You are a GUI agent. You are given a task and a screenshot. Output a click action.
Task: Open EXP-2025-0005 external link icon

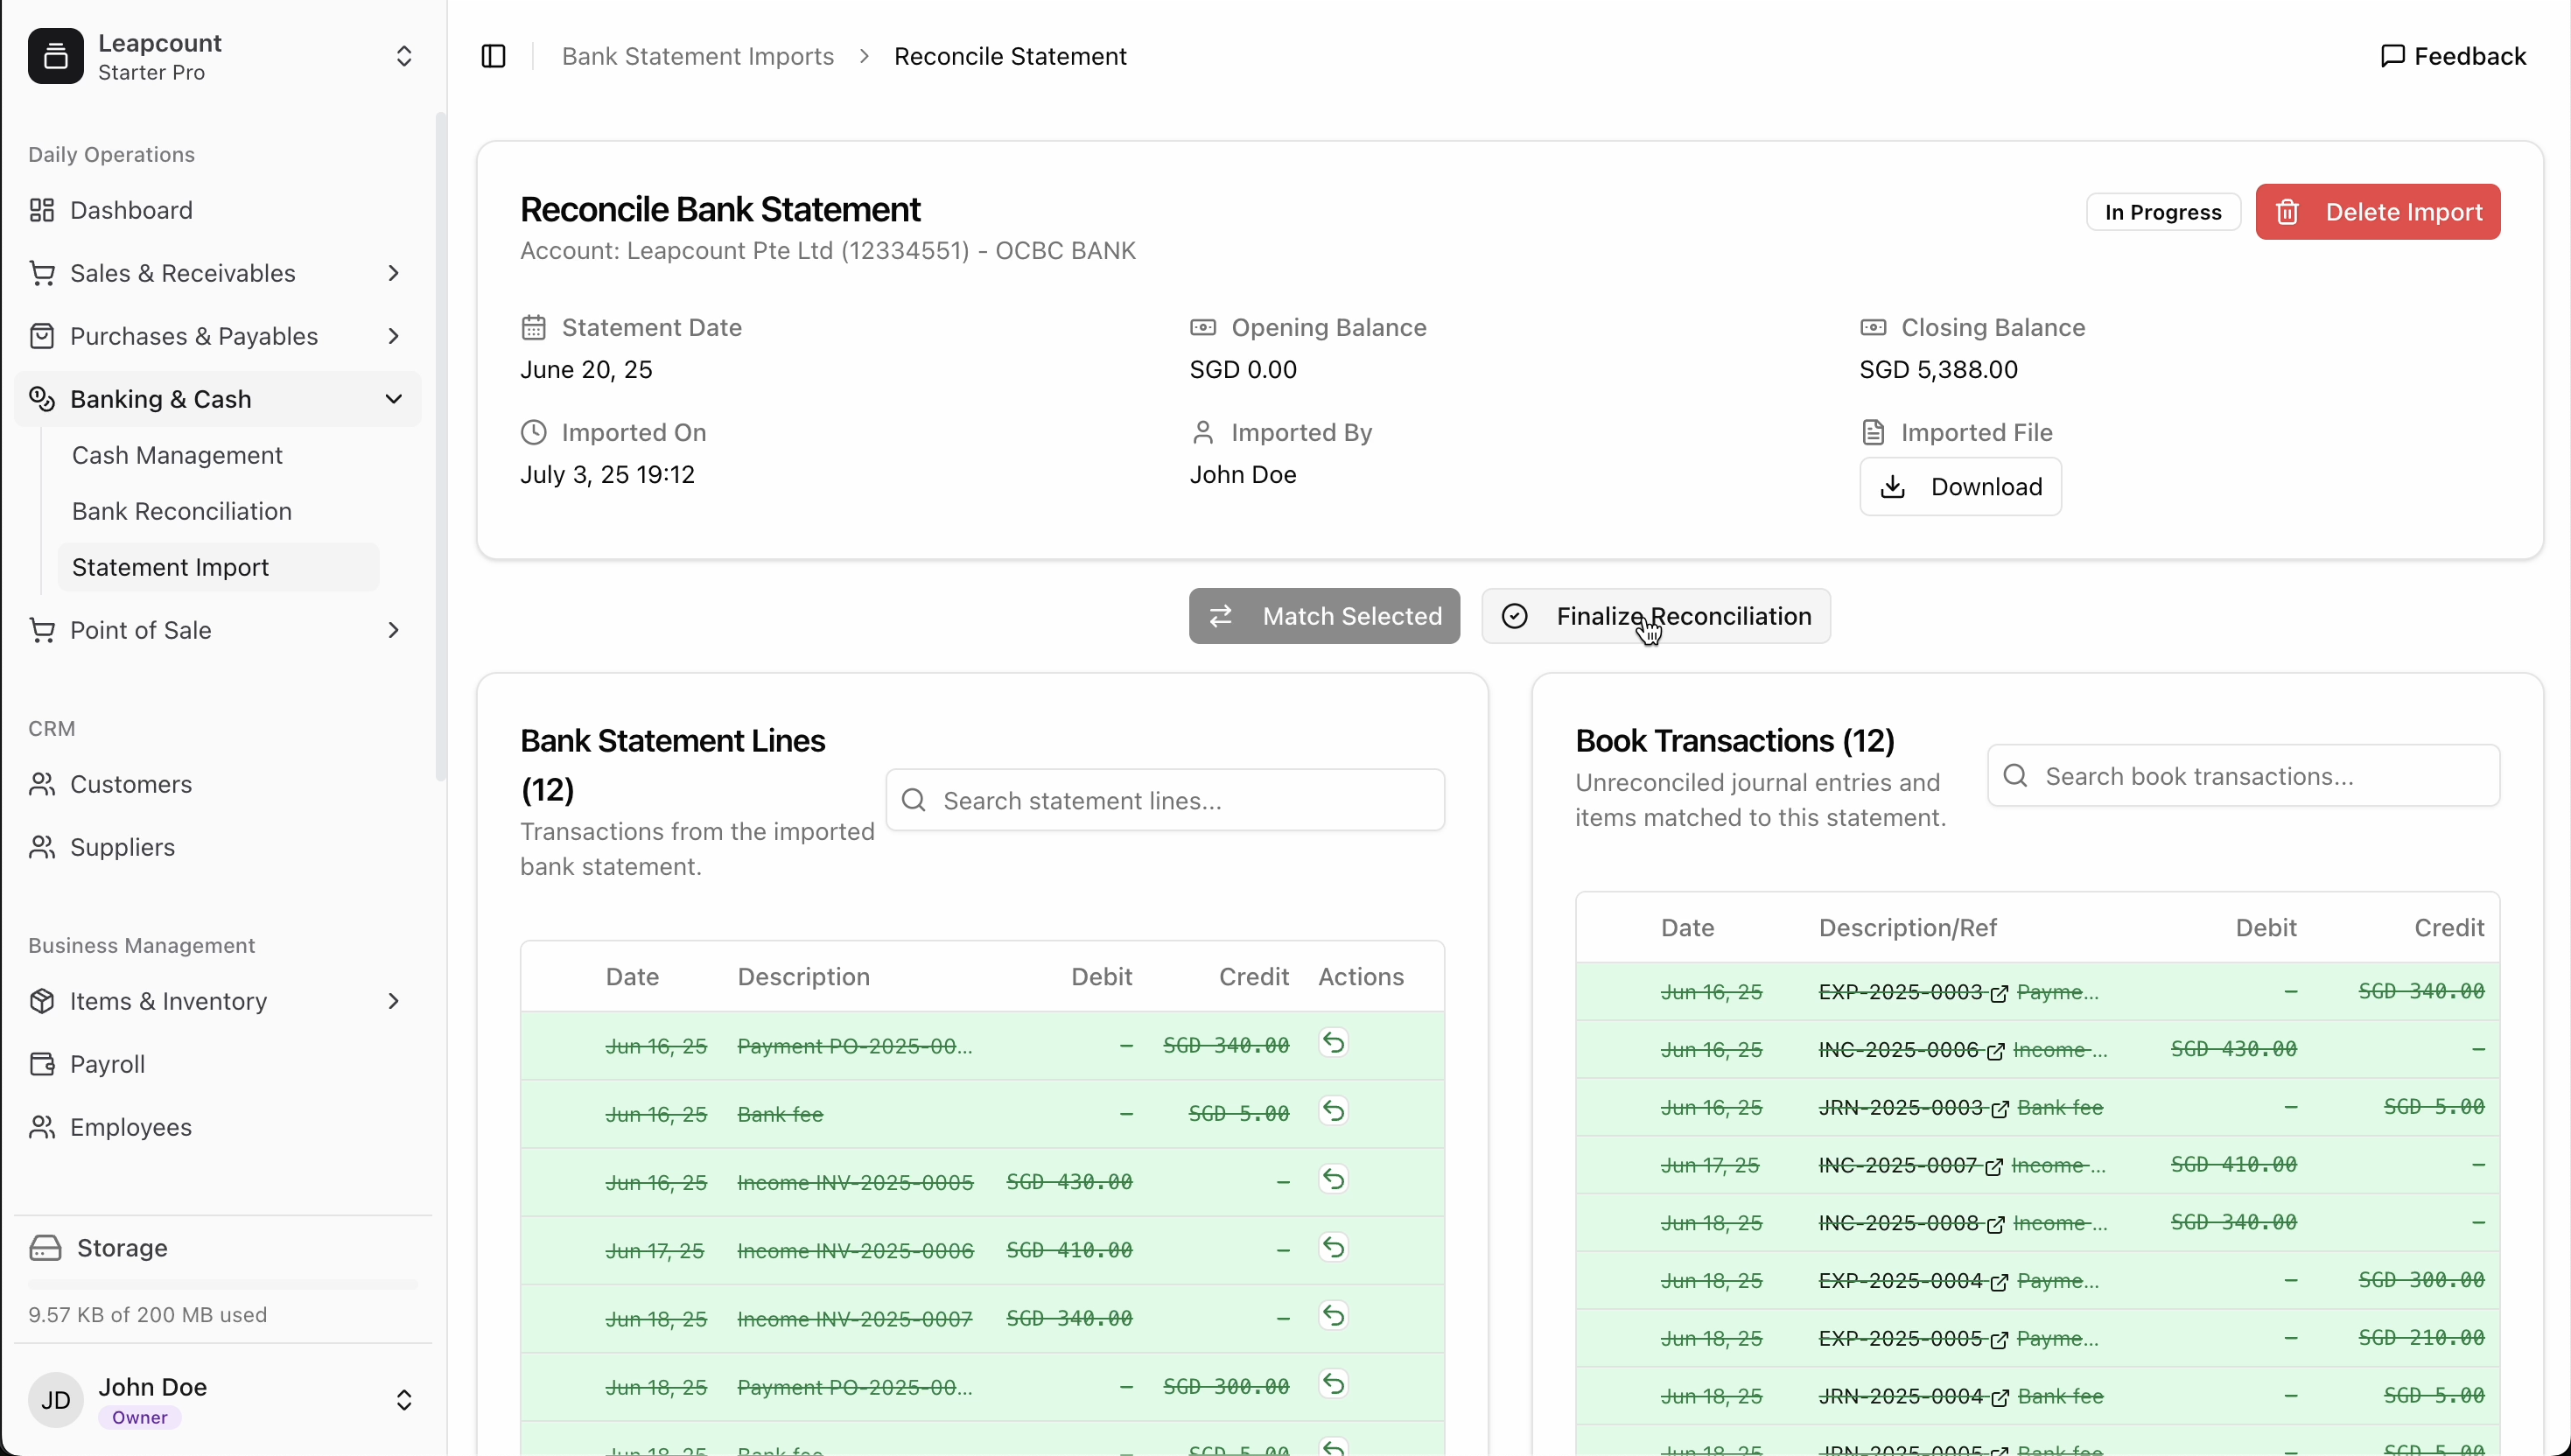(1999, 1340)
